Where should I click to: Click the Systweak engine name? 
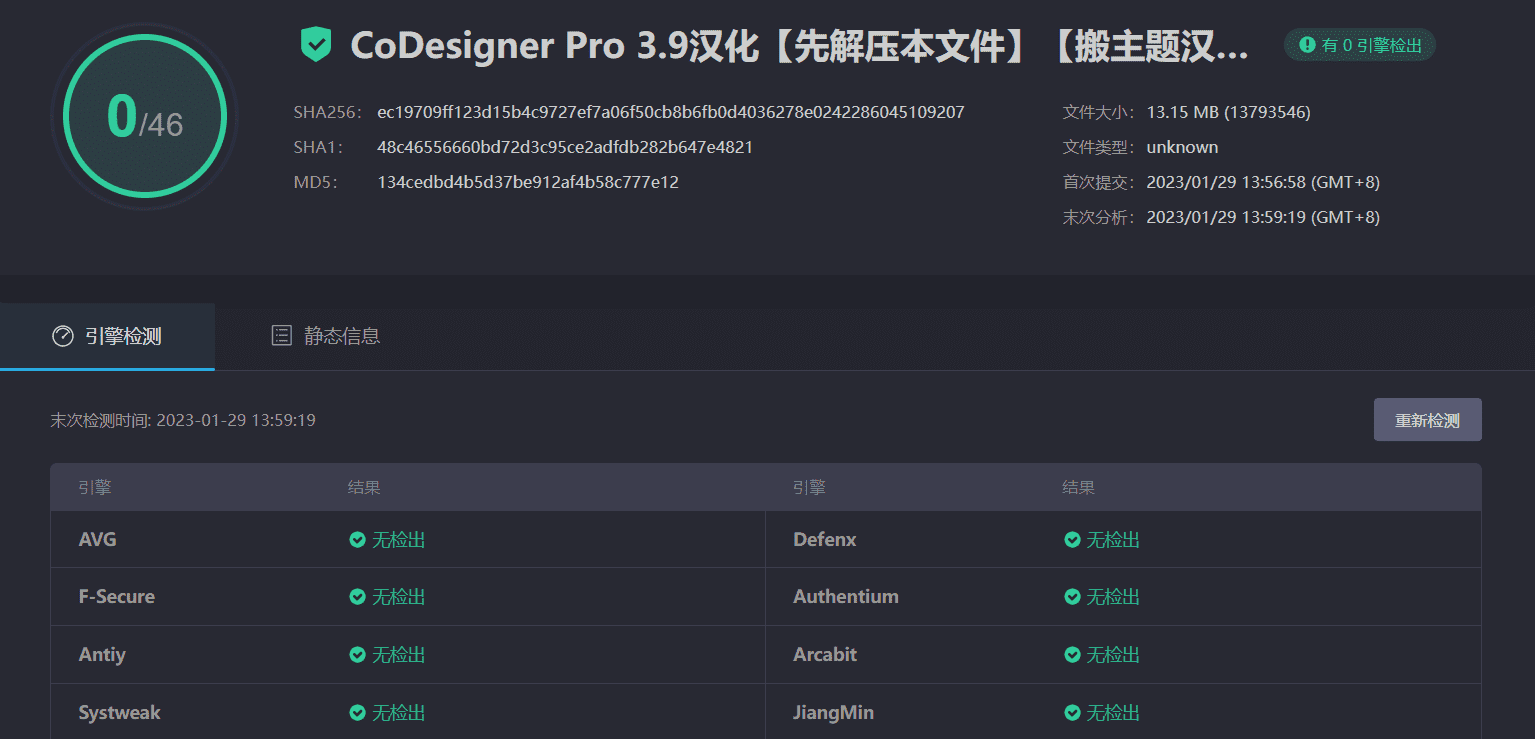point(120,713)
